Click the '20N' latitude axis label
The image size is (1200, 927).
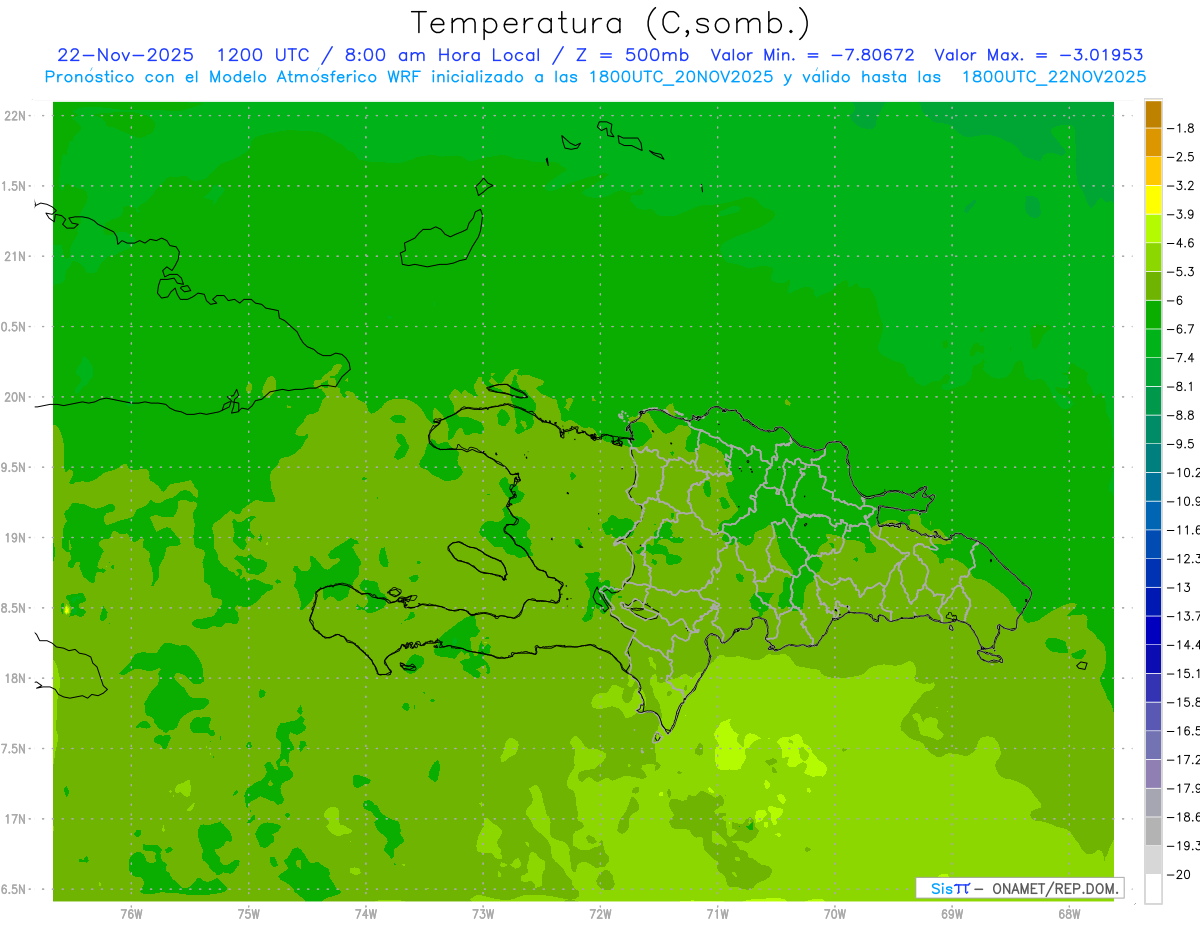click(15, 397)
